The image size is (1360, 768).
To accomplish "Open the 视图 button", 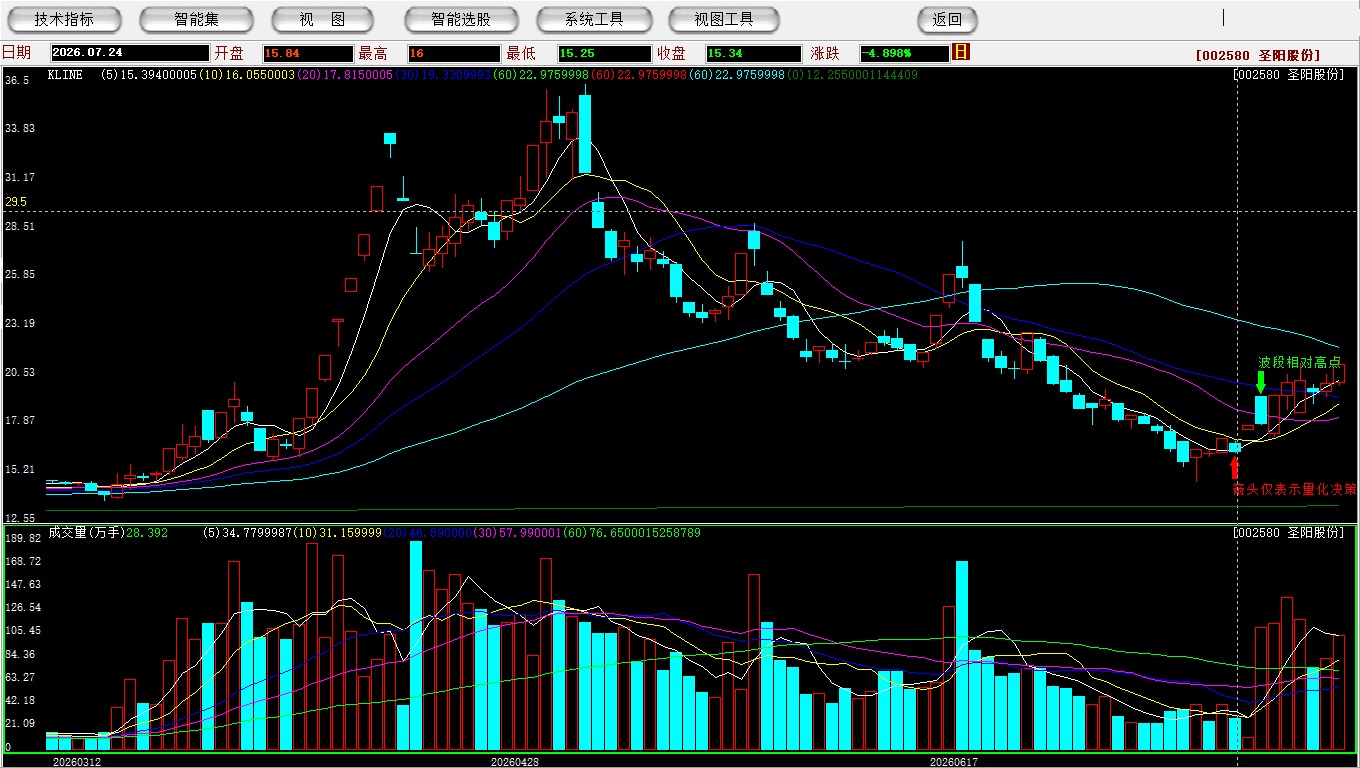I will click(x=322, y=20).
